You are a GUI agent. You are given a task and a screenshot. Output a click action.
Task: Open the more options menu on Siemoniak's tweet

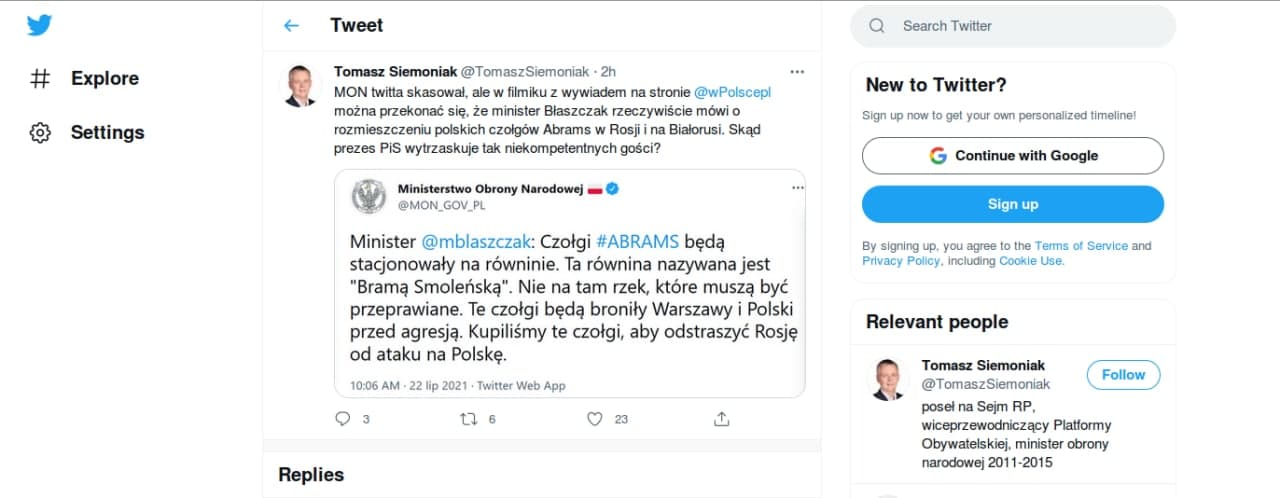pos(797,72)
